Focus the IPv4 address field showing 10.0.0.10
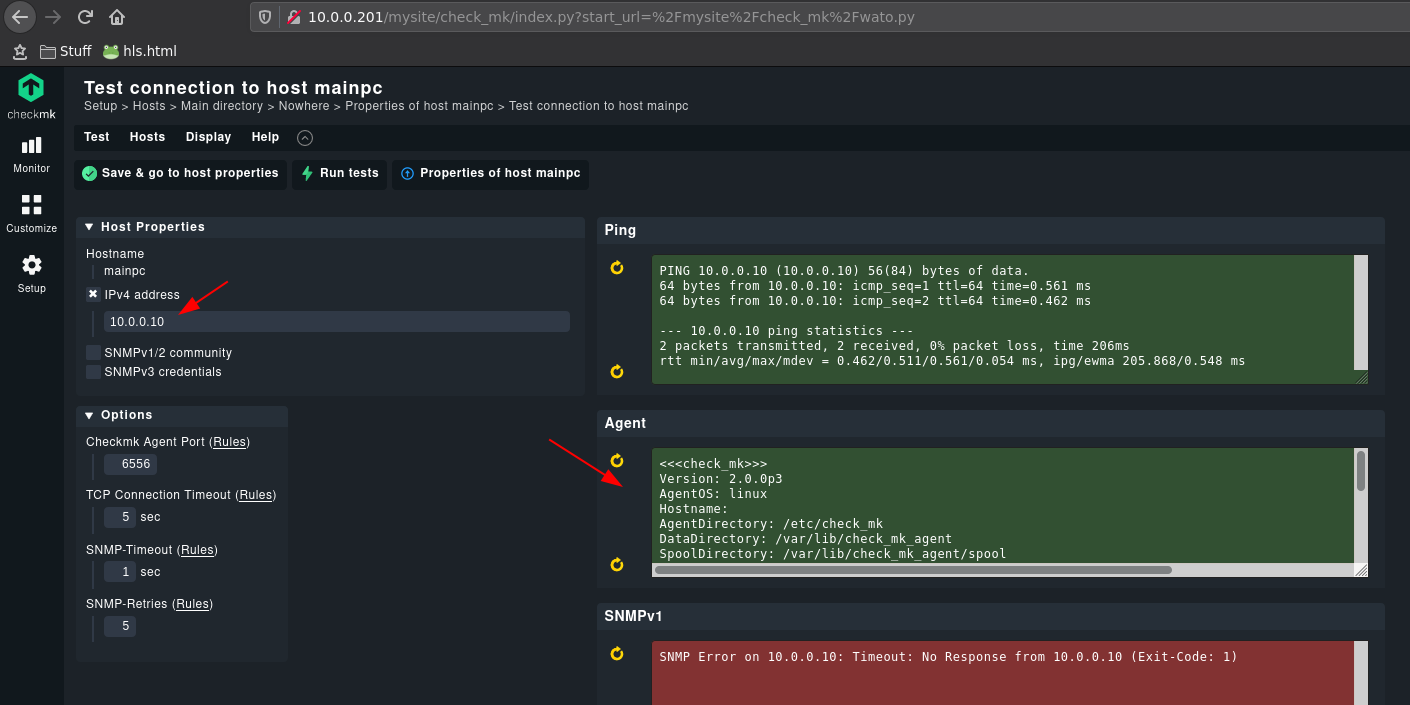 coord(337,322)
